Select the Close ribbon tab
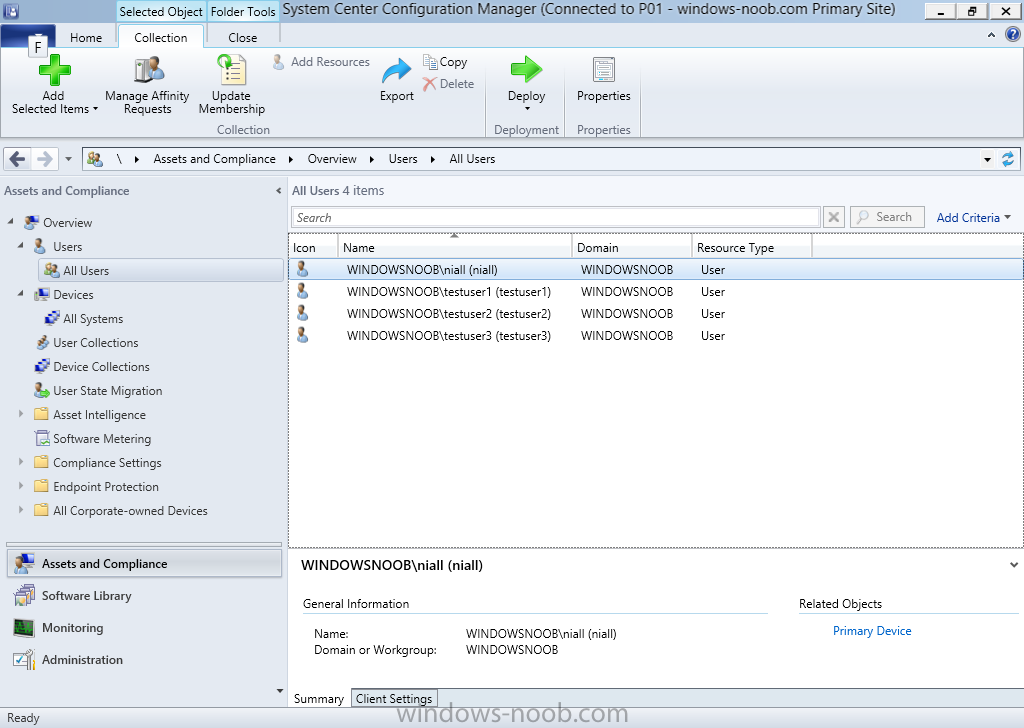 [242, 38]
